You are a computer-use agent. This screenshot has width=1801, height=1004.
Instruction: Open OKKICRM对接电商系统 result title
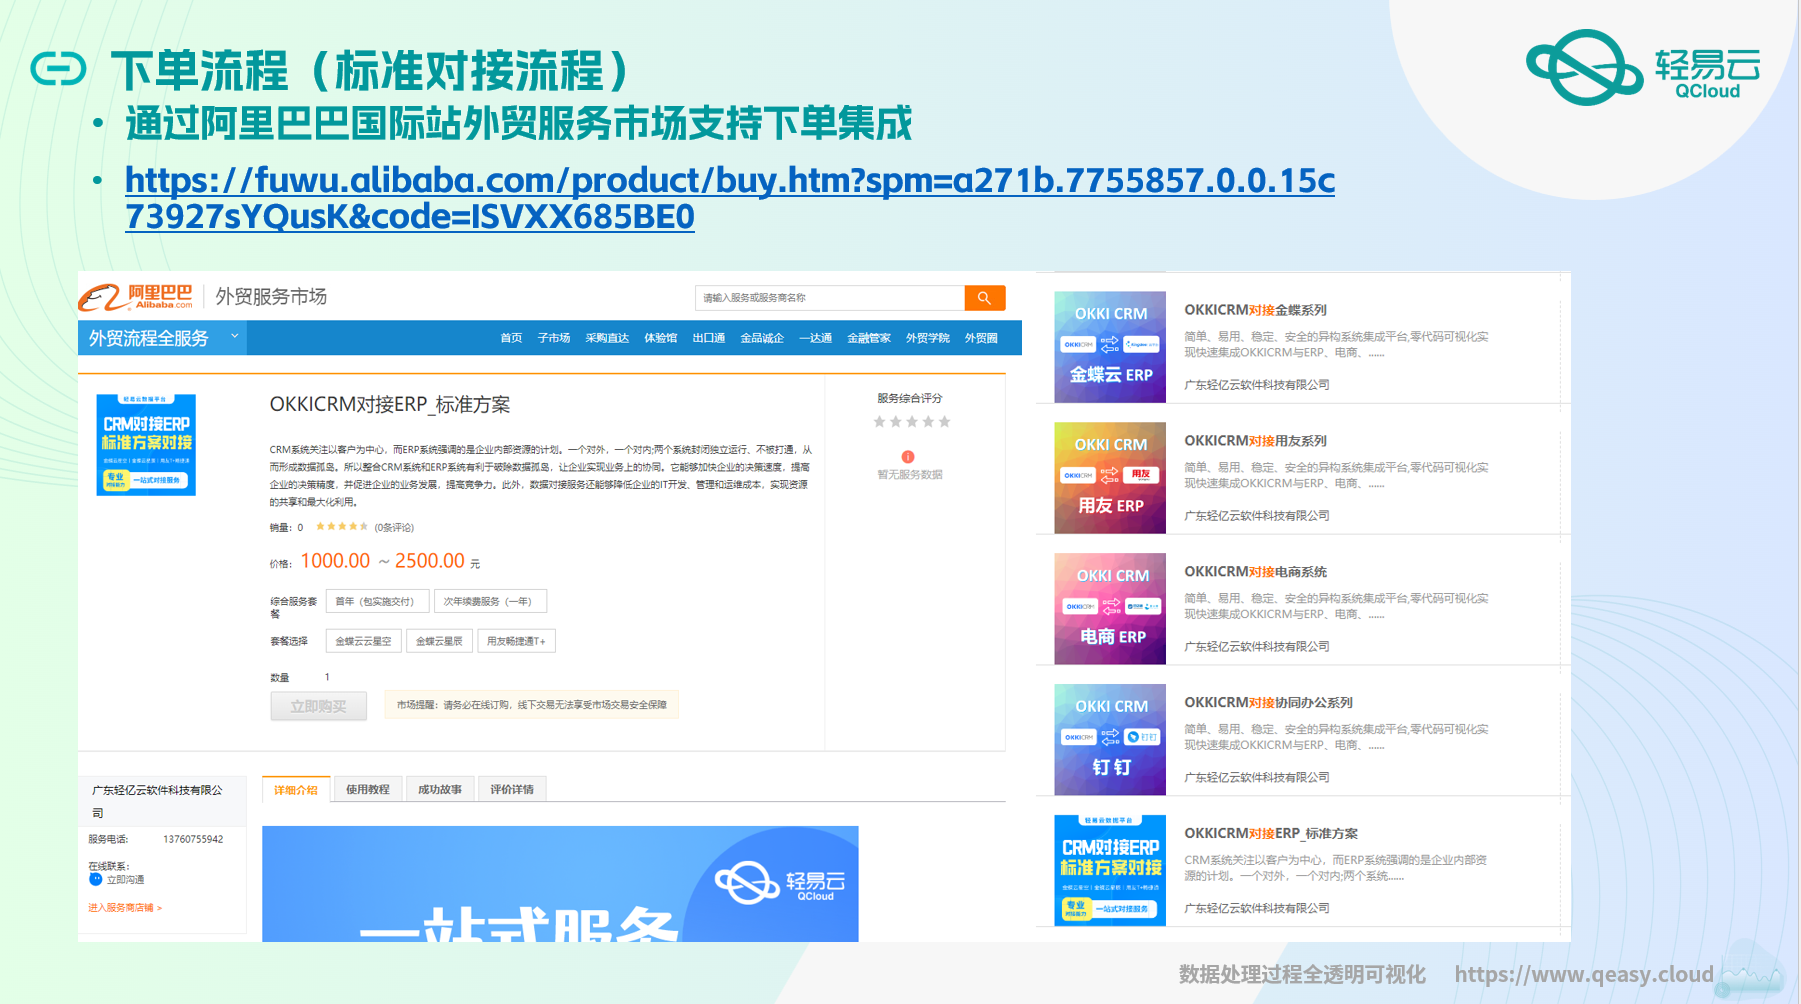pyautogui.click(x=1255, y=572)
